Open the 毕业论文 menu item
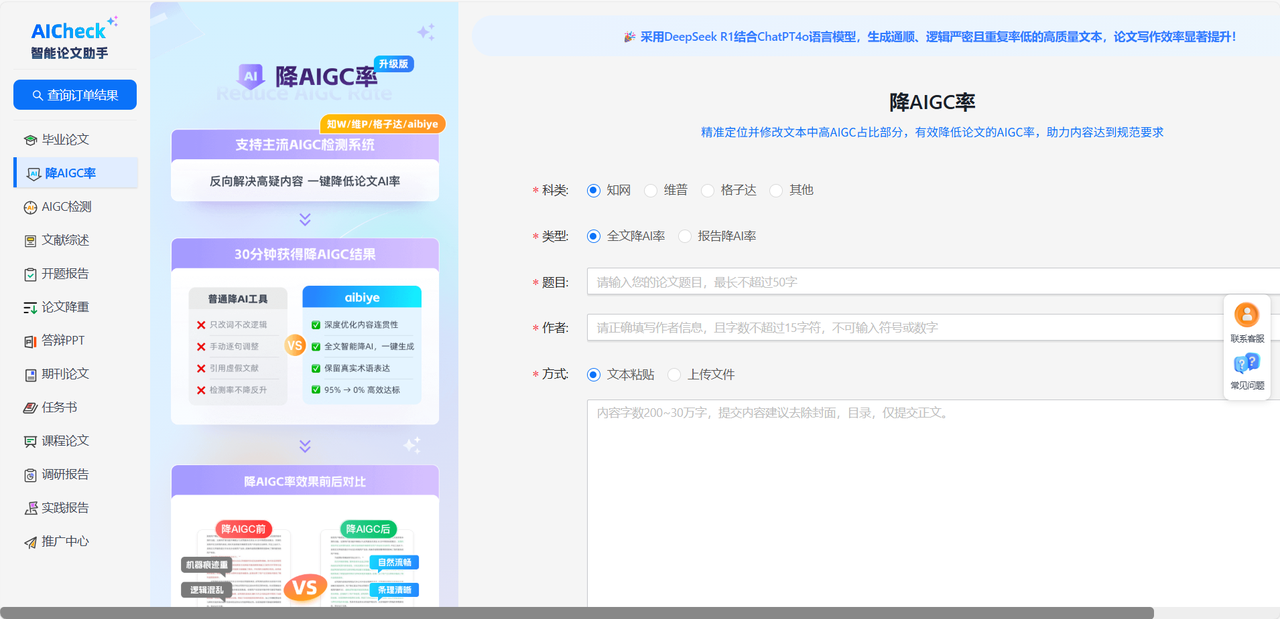1280x619 pixels. pos(75,139)
